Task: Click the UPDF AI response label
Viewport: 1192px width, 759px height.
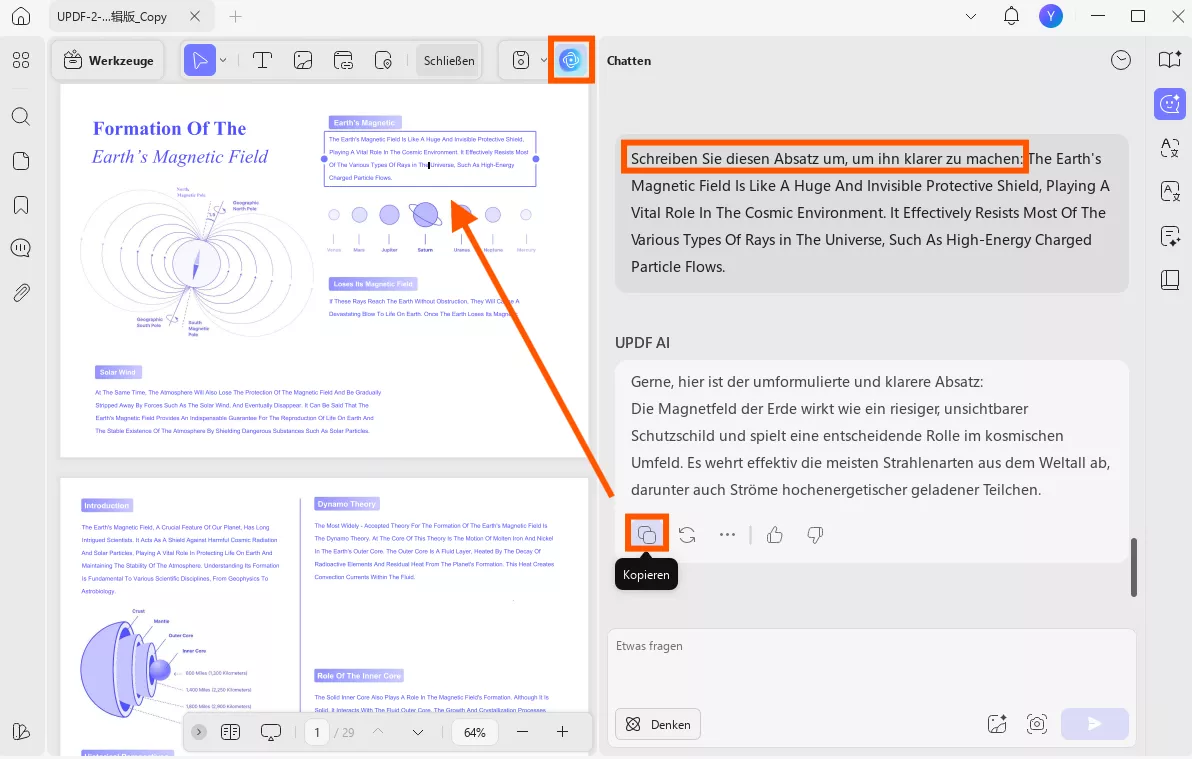Action: [x=642, y=342]
